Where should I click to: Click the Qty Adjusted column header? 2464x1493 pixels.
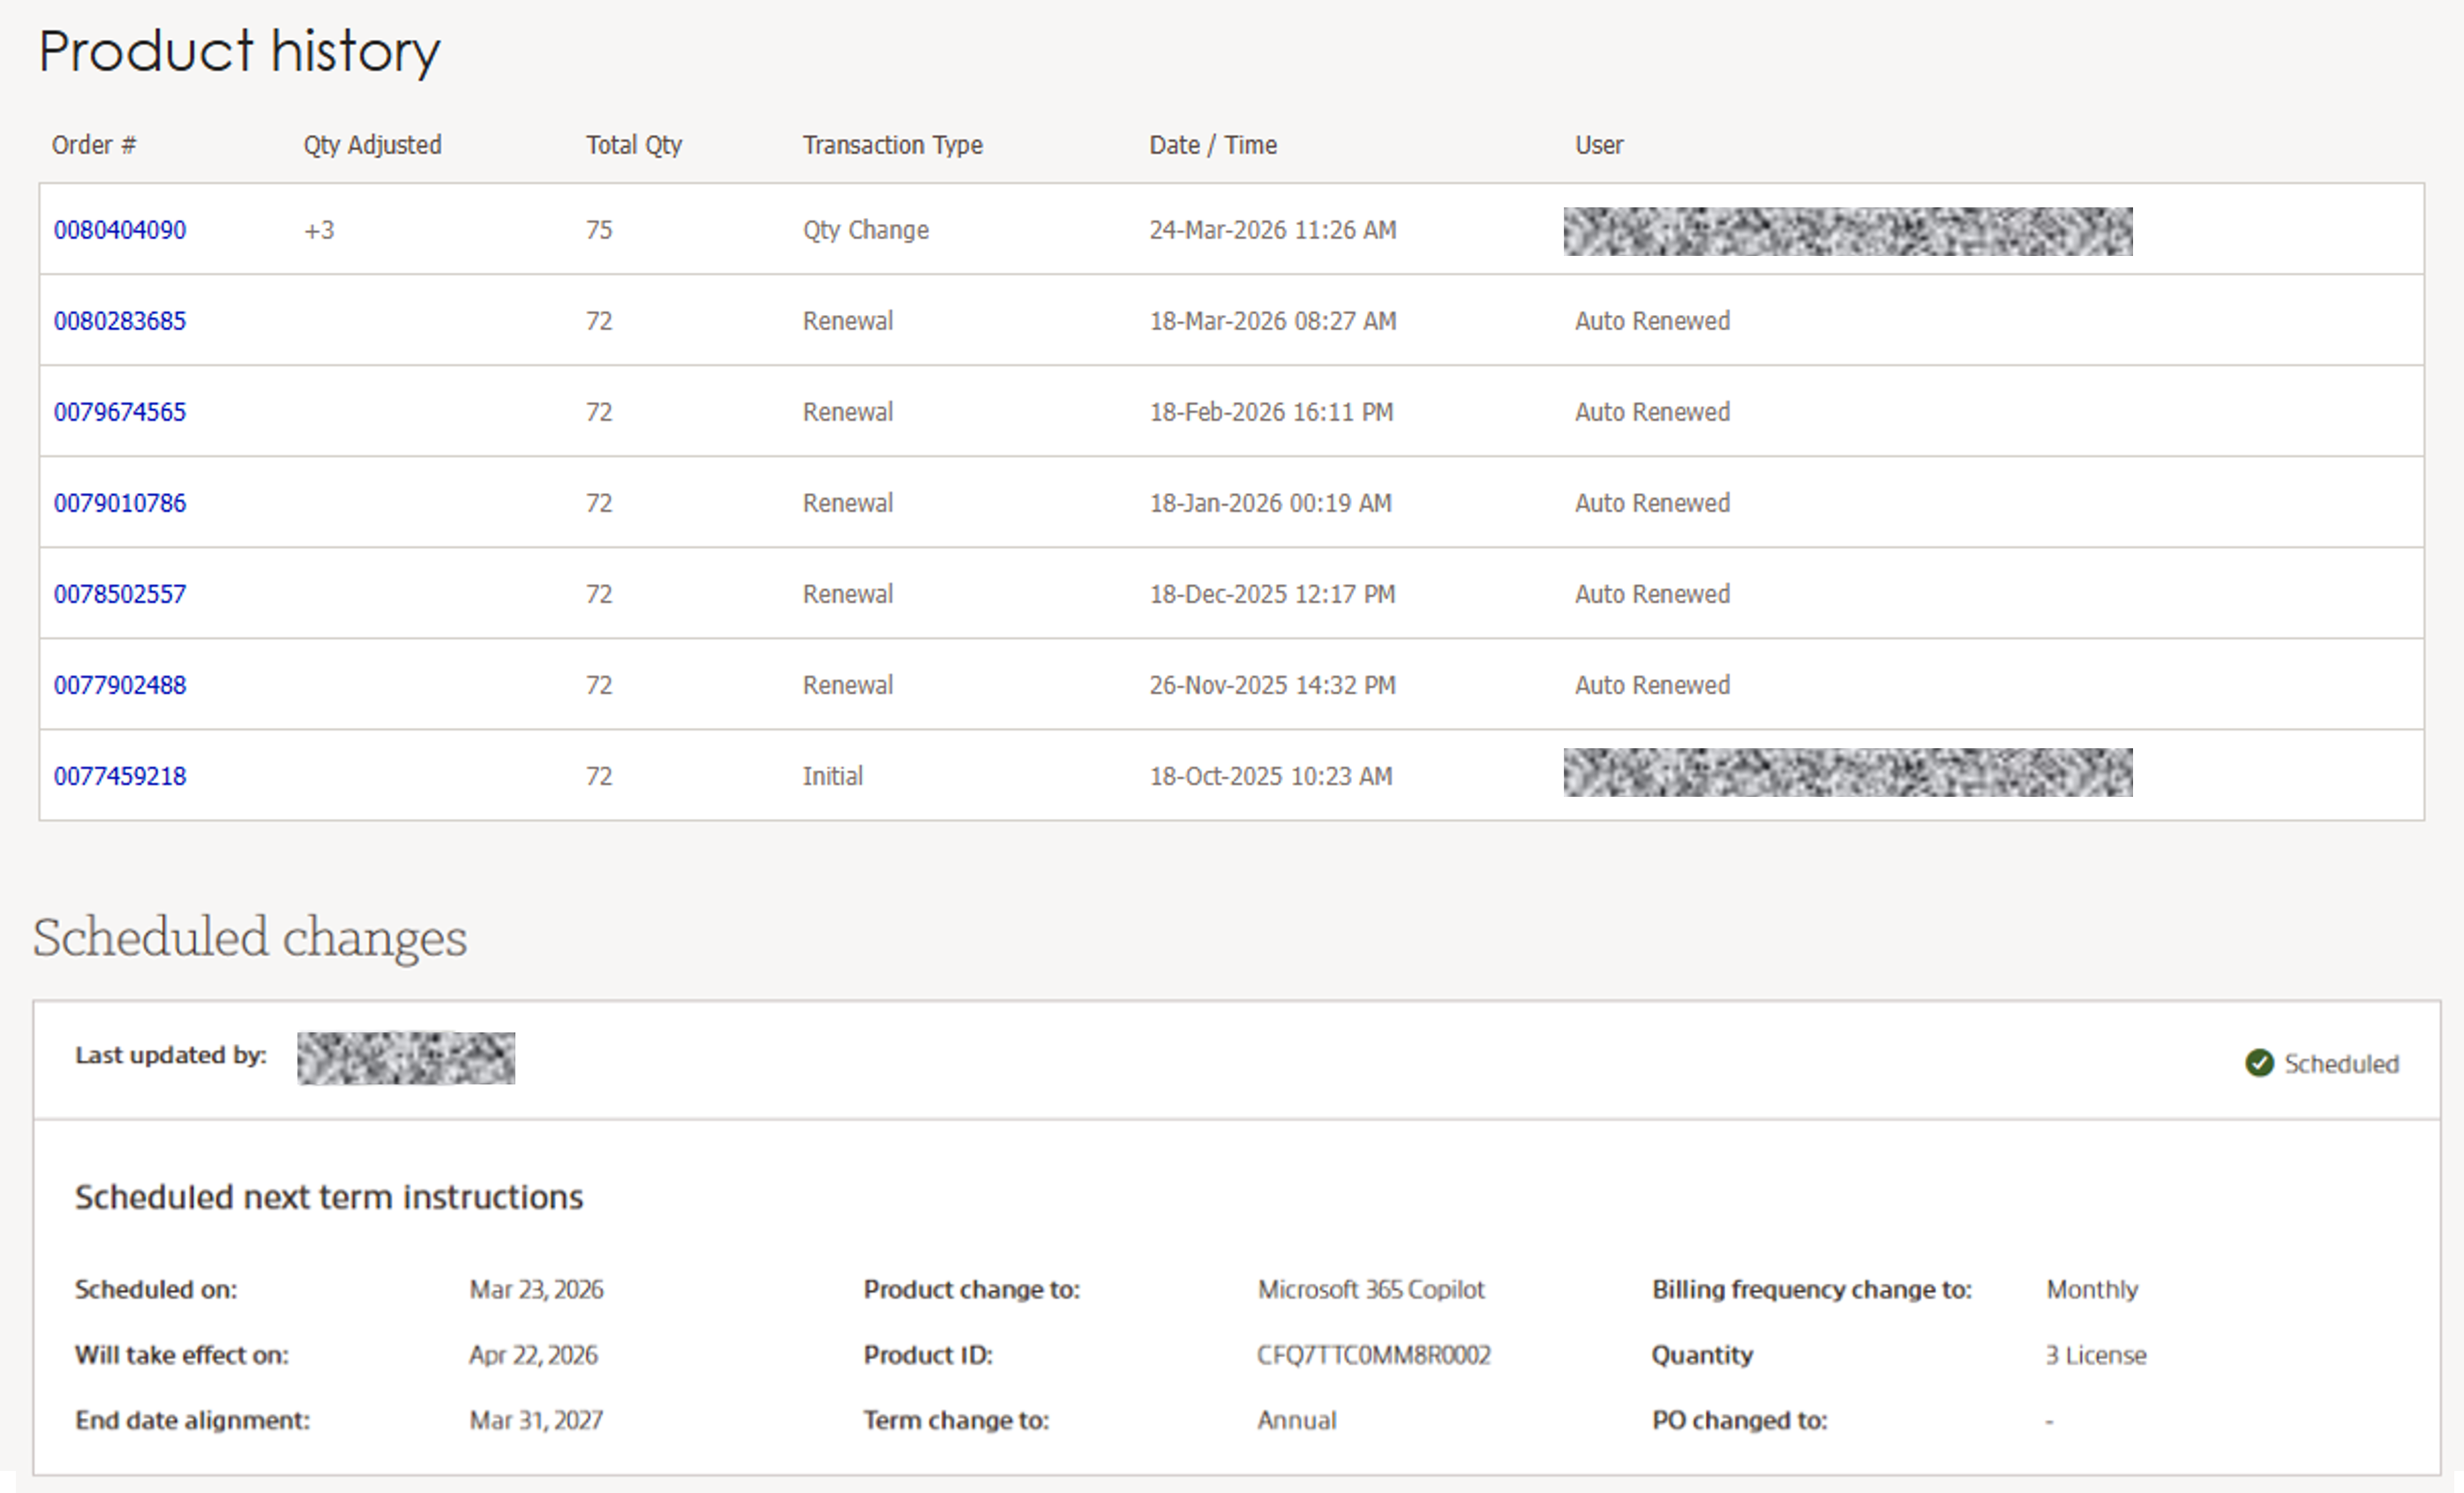pyautogui.click(x=372, y=145)
